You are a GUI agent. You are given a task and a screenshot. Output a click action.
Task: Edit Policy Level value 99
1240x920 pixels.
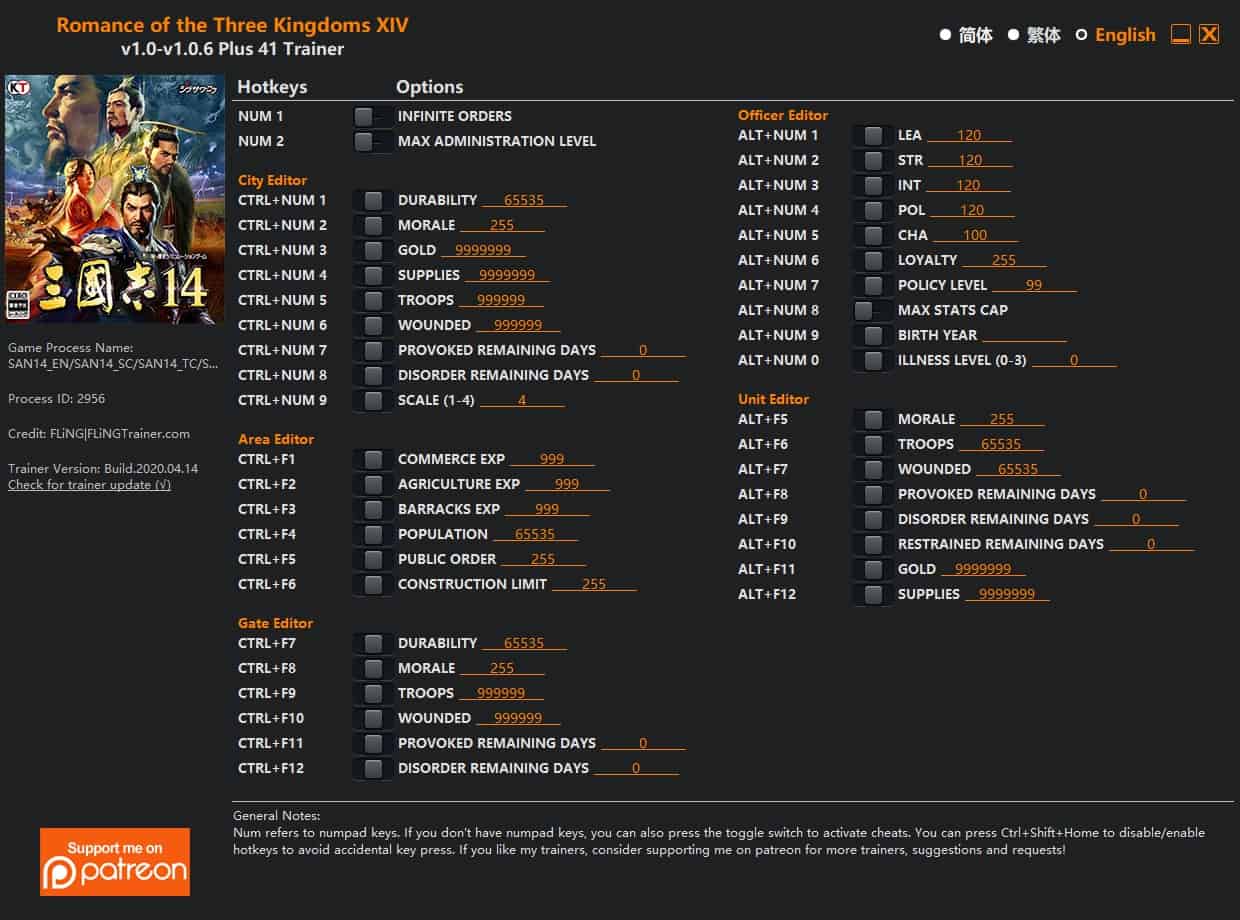click(1034, 285)
